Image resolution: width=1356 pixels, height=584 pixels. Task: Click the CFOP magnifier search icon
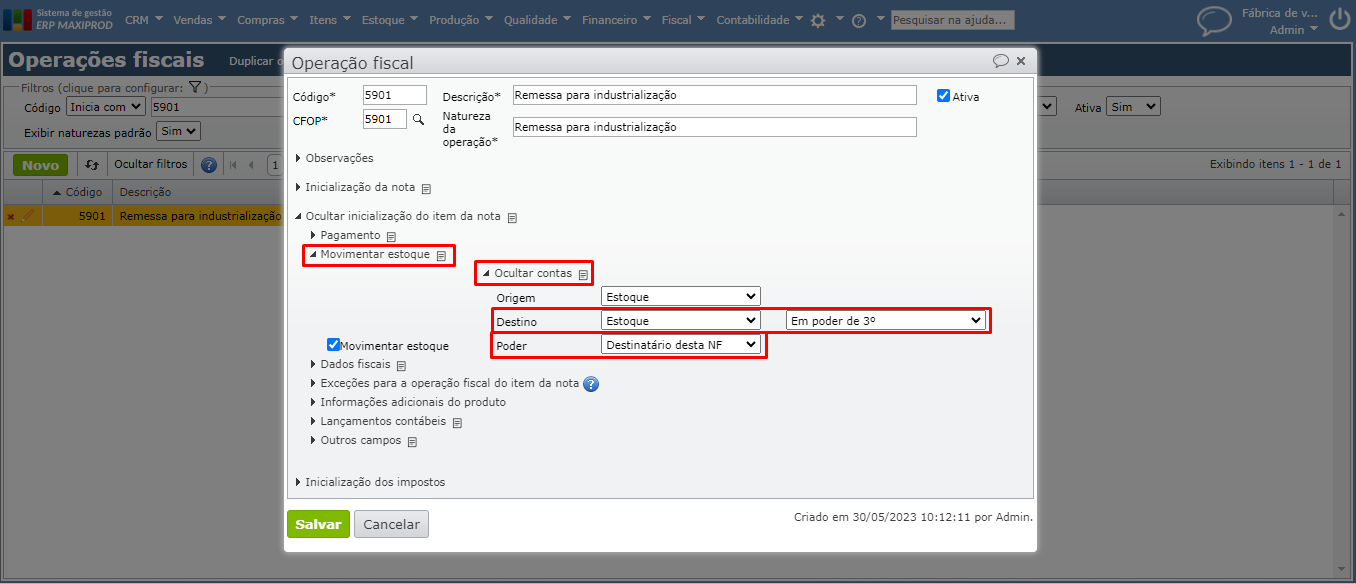pos(419,119)
